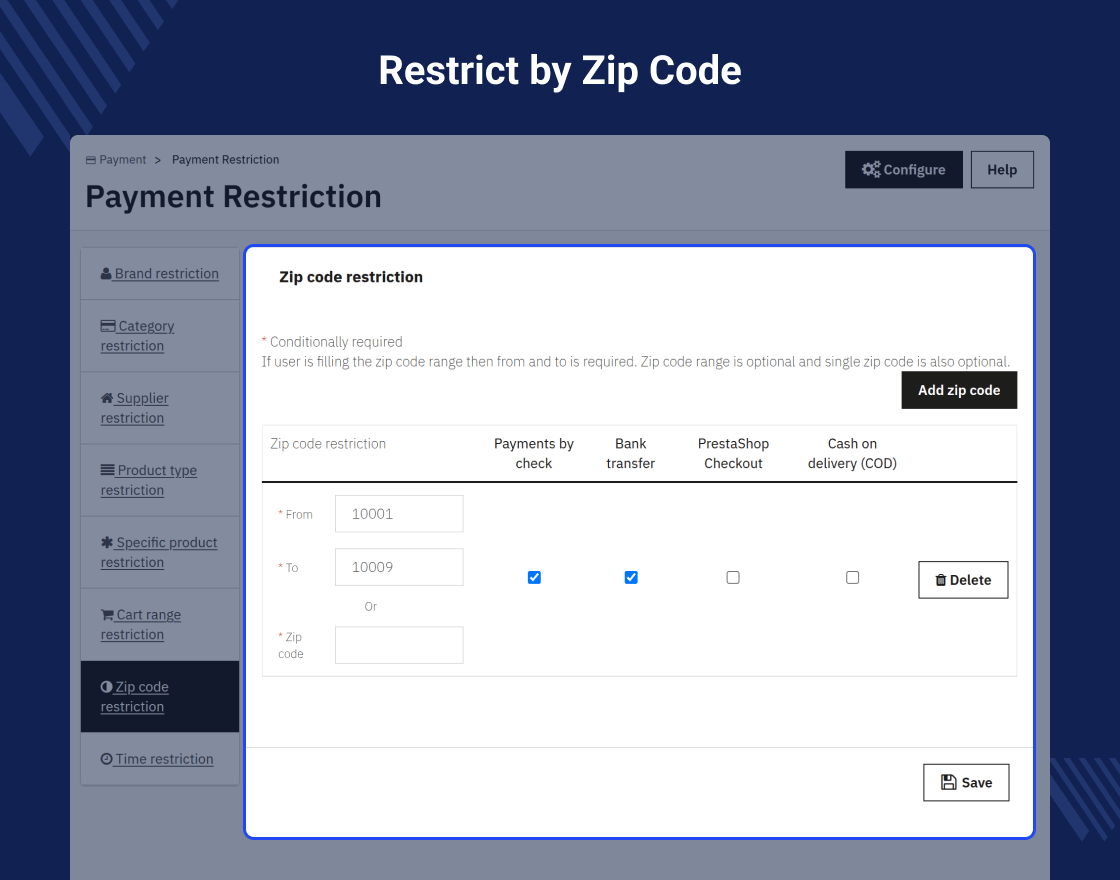Click the Zip code restriction table header

[x=328, y=444]
